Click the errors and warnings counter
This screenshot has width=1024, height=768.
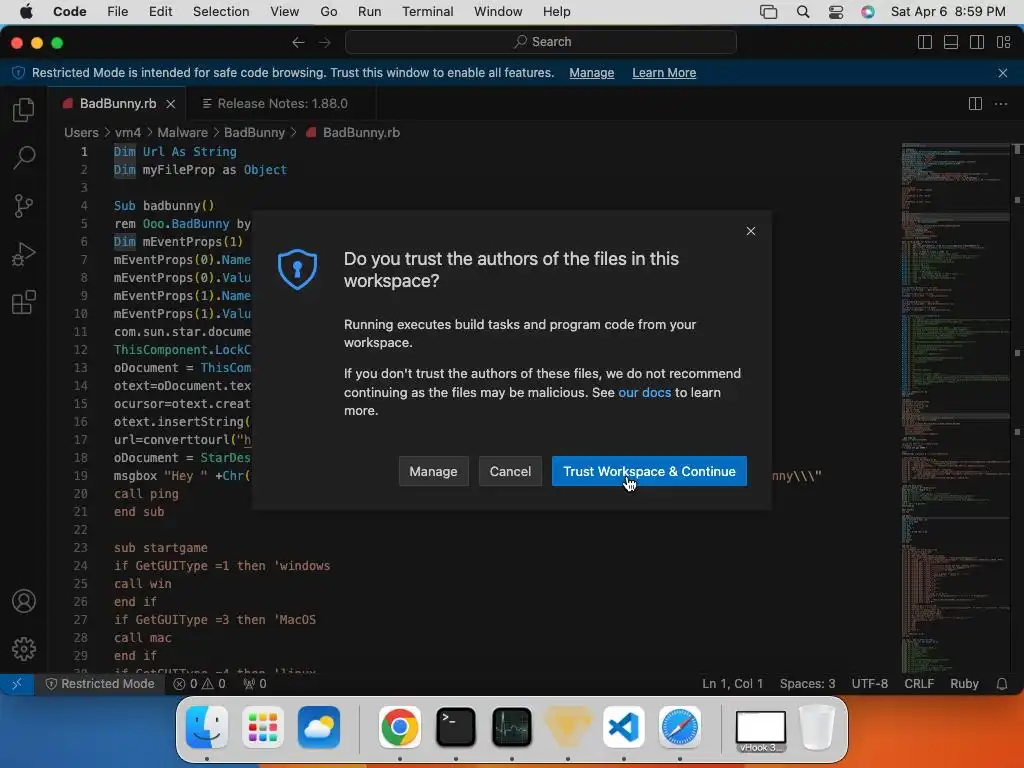tap(200, 684)
